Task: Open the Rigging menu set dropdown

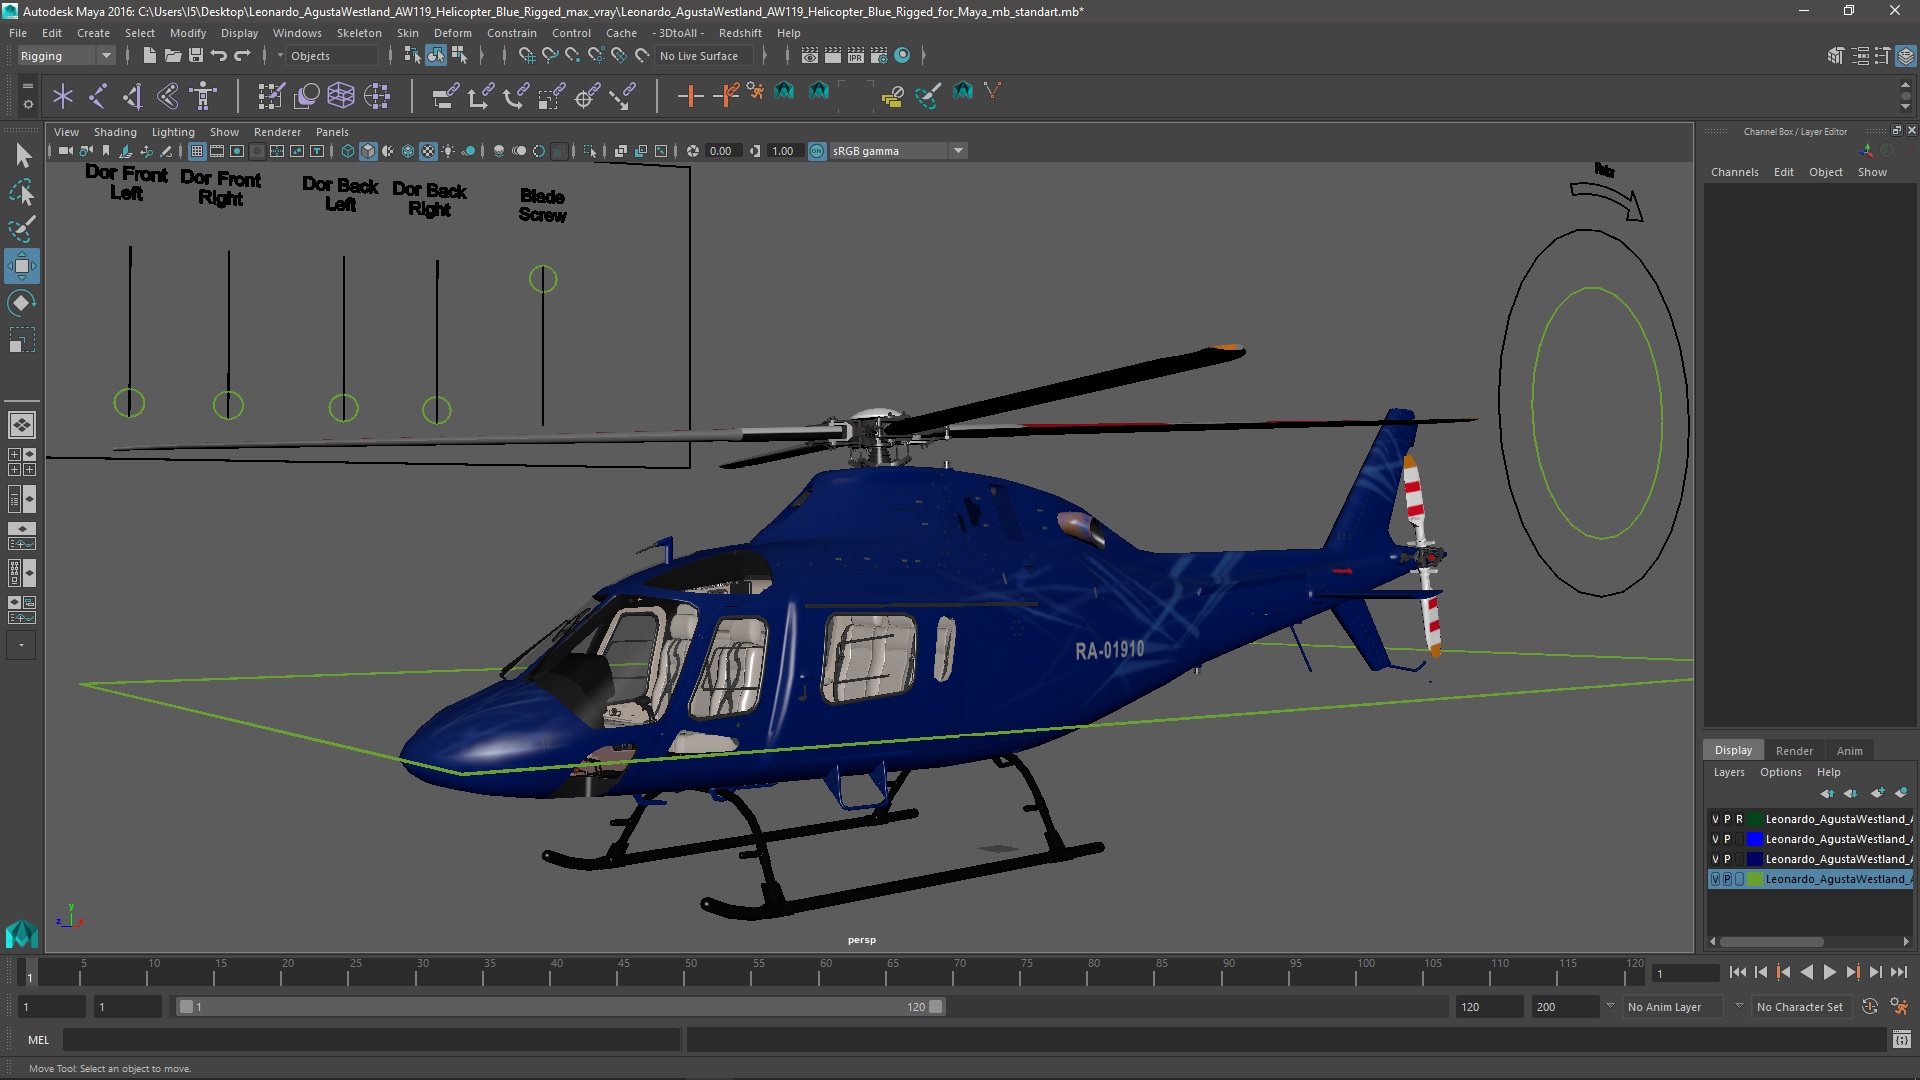Action: coord(65,56)
